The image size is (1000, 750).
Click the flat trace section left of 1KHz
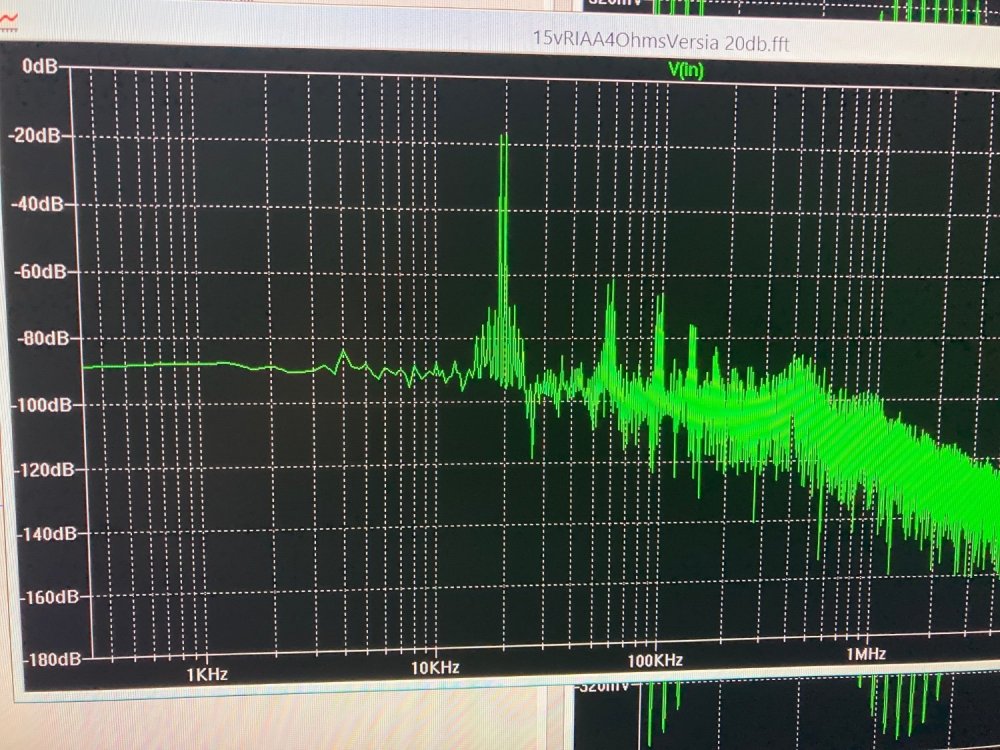pyautogui.click(x=150, y=365)
